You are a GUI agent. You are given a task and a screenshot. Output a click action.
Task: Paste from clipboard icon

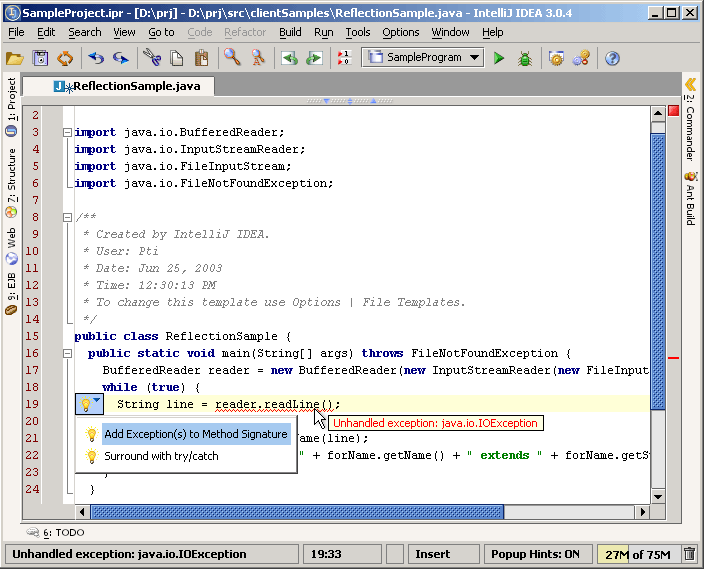(x=201, y=58)
